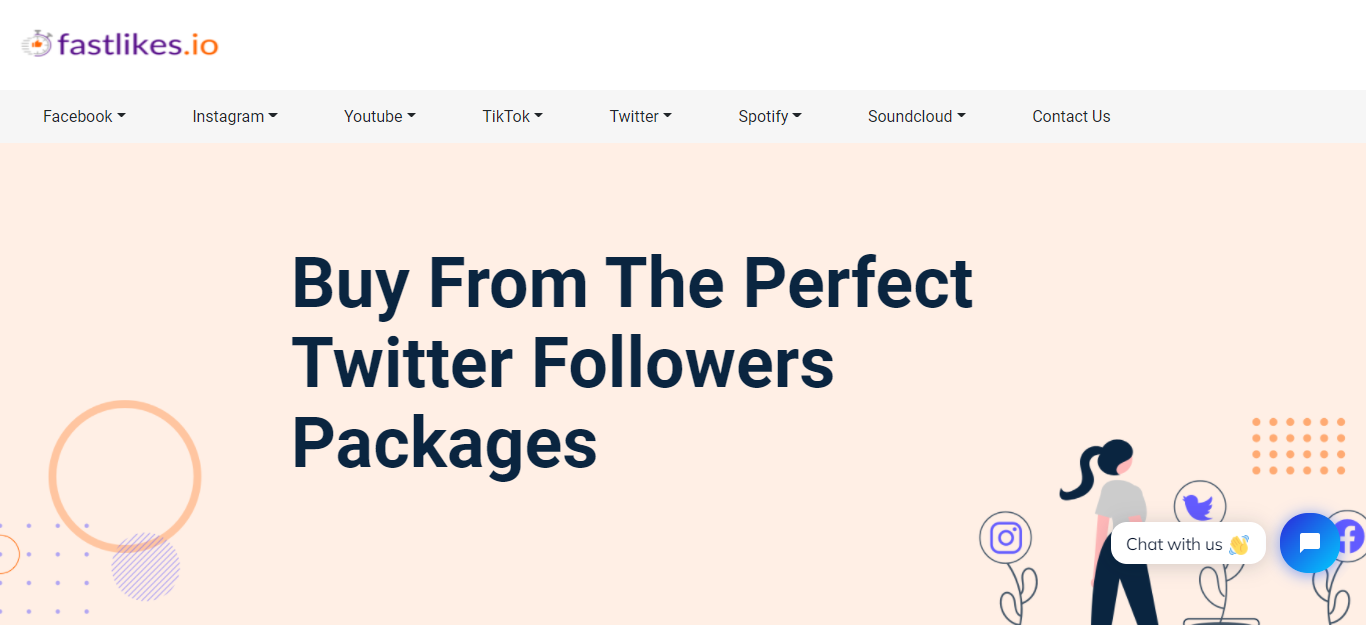1366x625 pixels.
Task: Expand the Soundcloud menu in the navbar
Action: coord(916,116)
